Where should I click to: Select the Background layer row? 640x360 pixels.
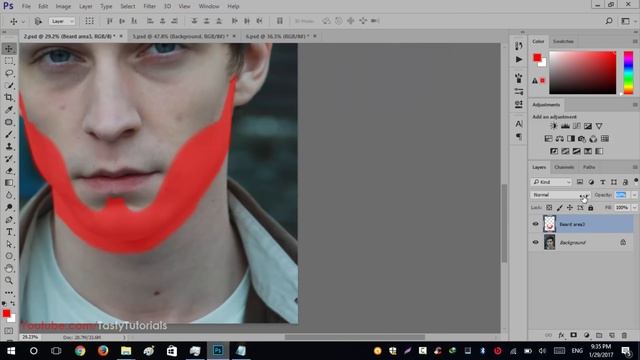click(x=582, y=242)
